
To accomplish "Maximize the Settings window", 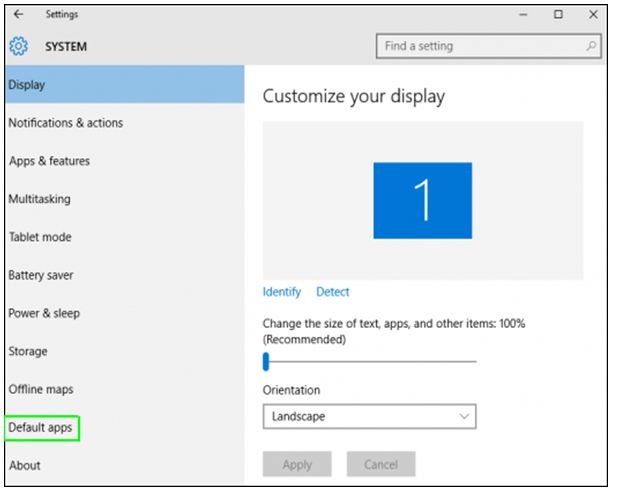I will click(558, 15).
